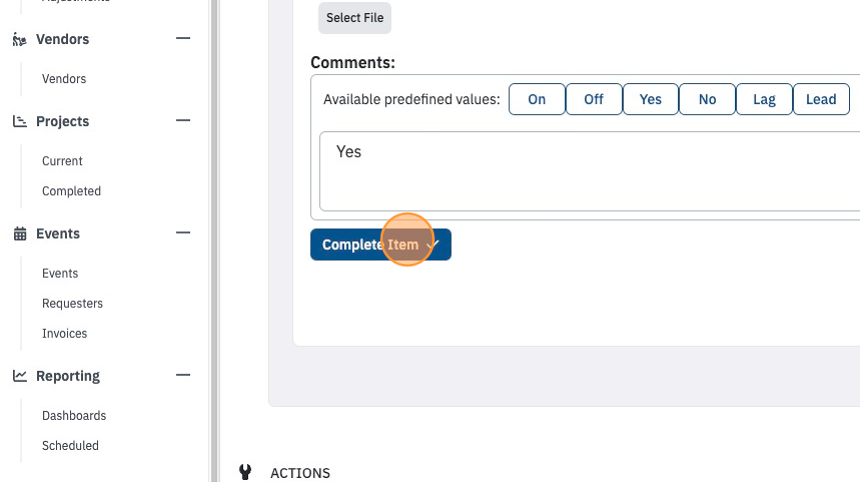This screenshot has height=482, width=860.
Task: Go to Invoices under Events
Action: [64, 333]
